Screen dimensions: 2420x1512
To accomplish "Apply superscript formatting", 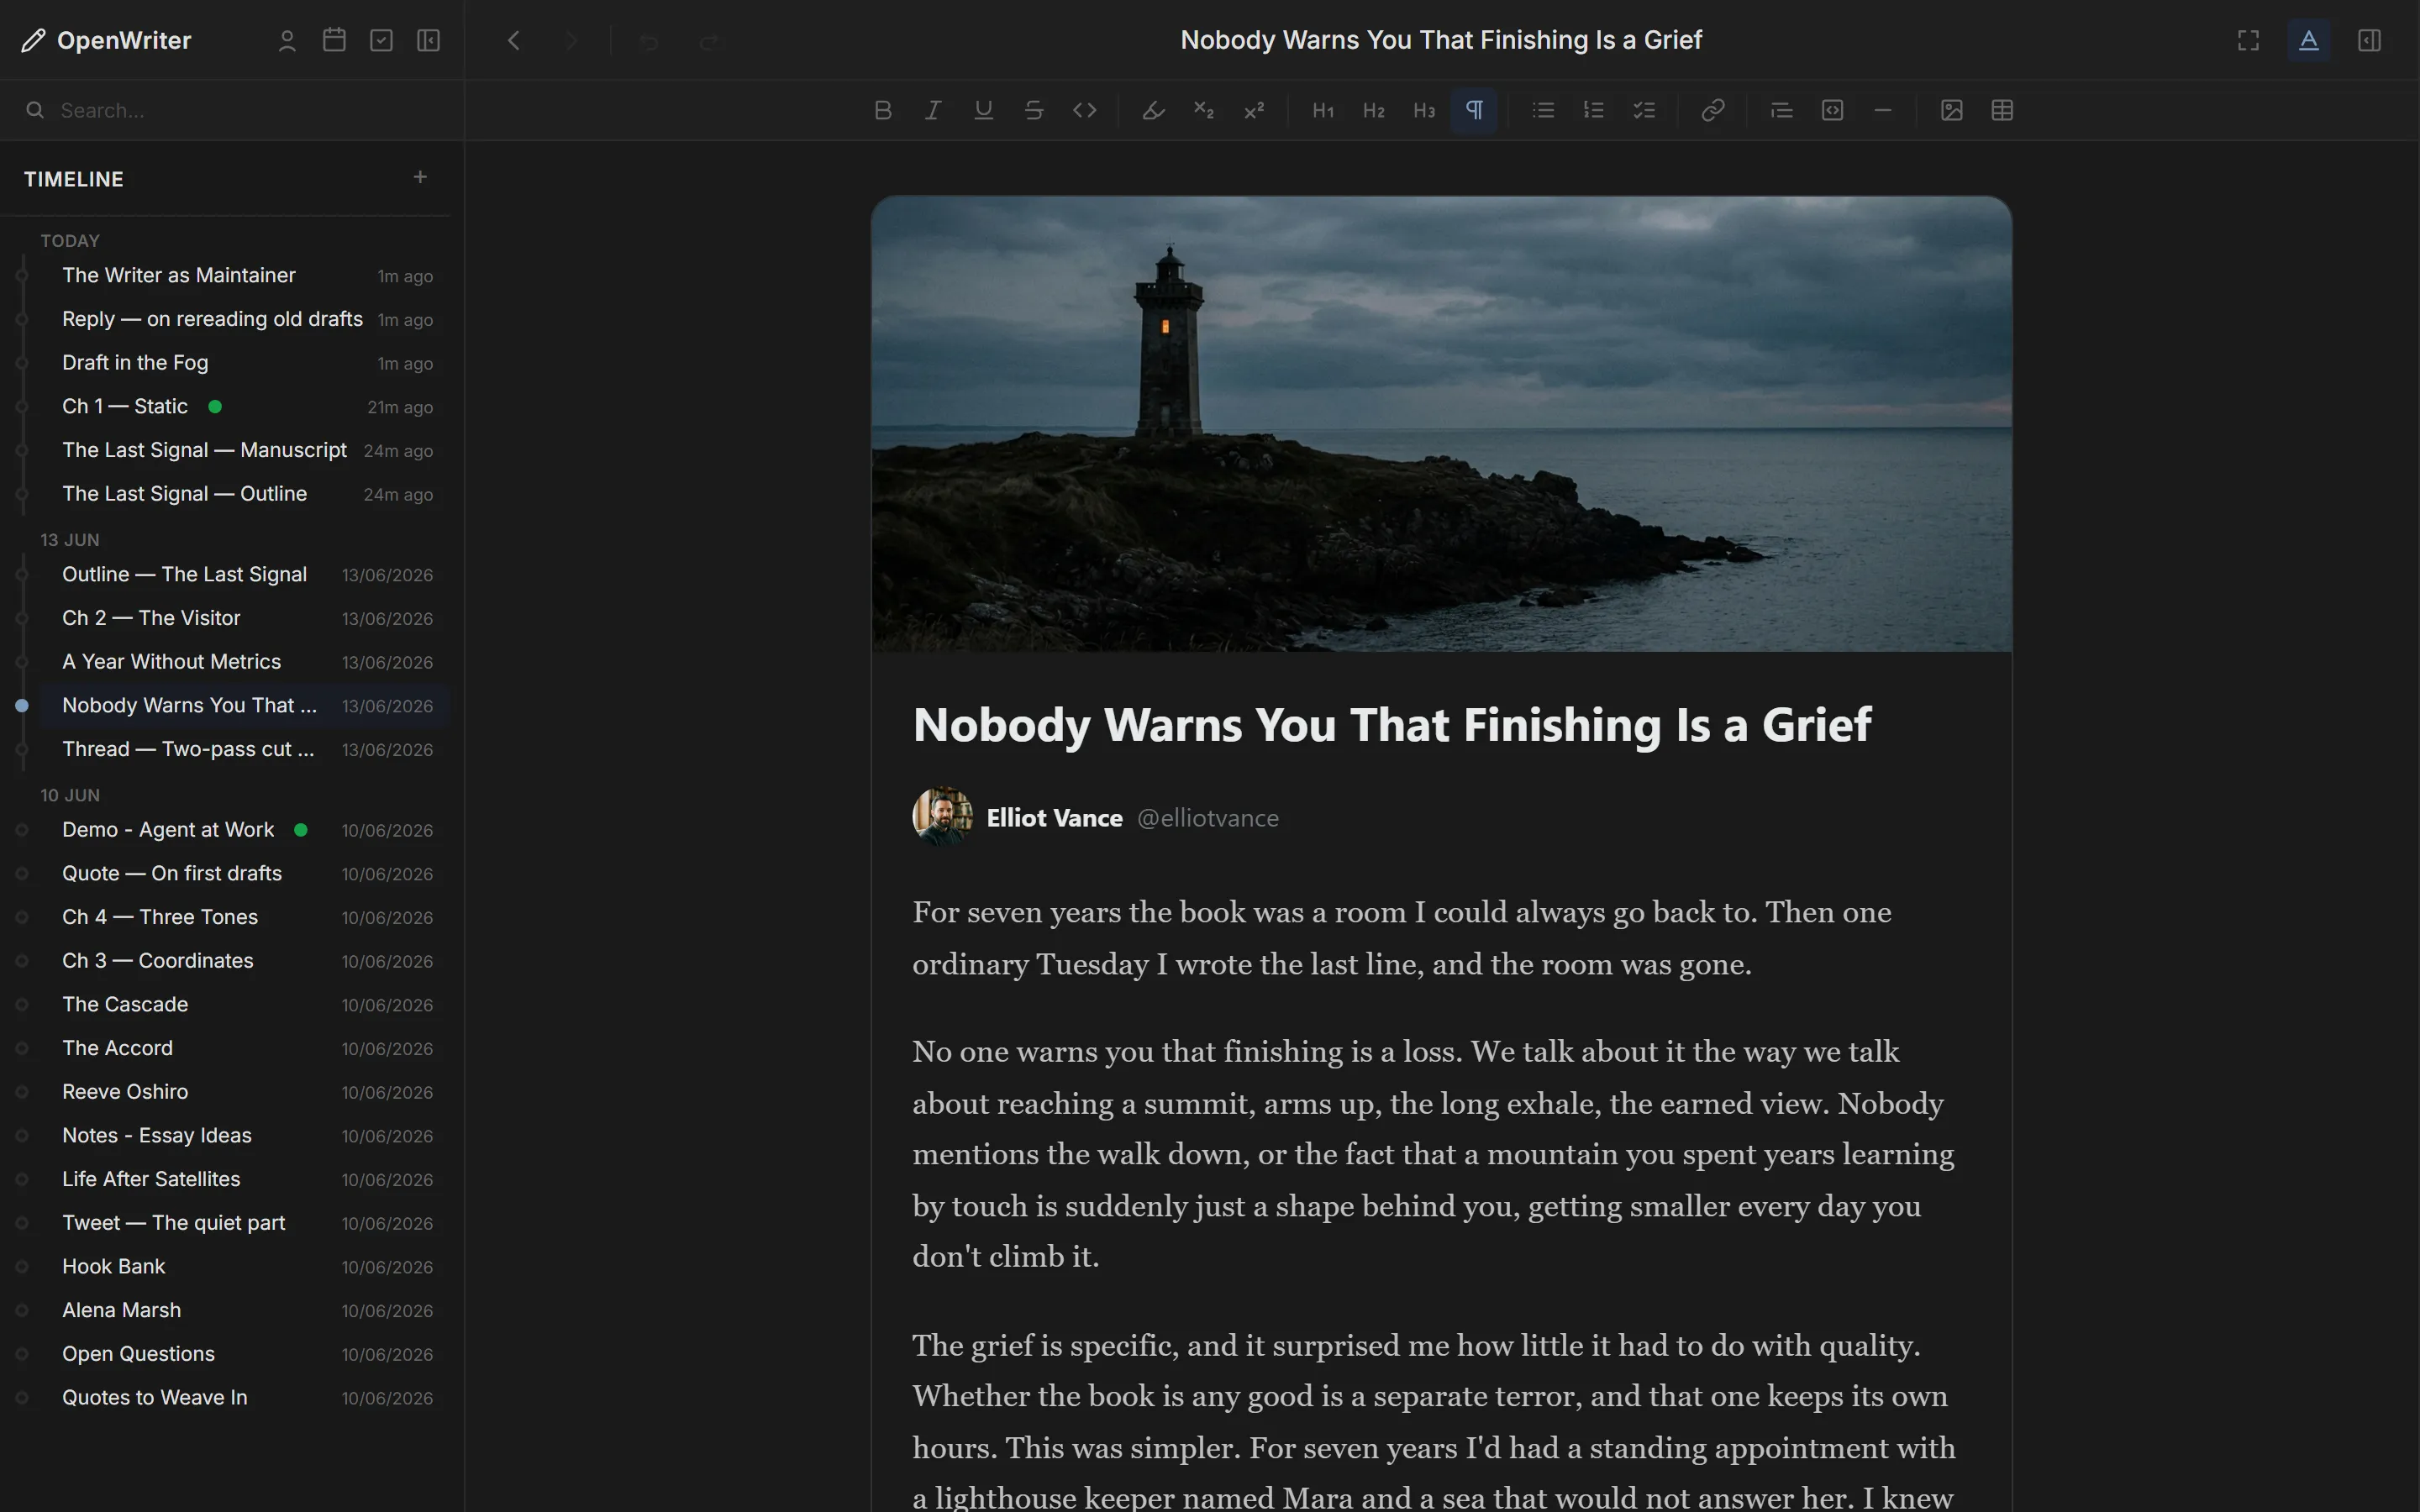I will click(1254, 110).
